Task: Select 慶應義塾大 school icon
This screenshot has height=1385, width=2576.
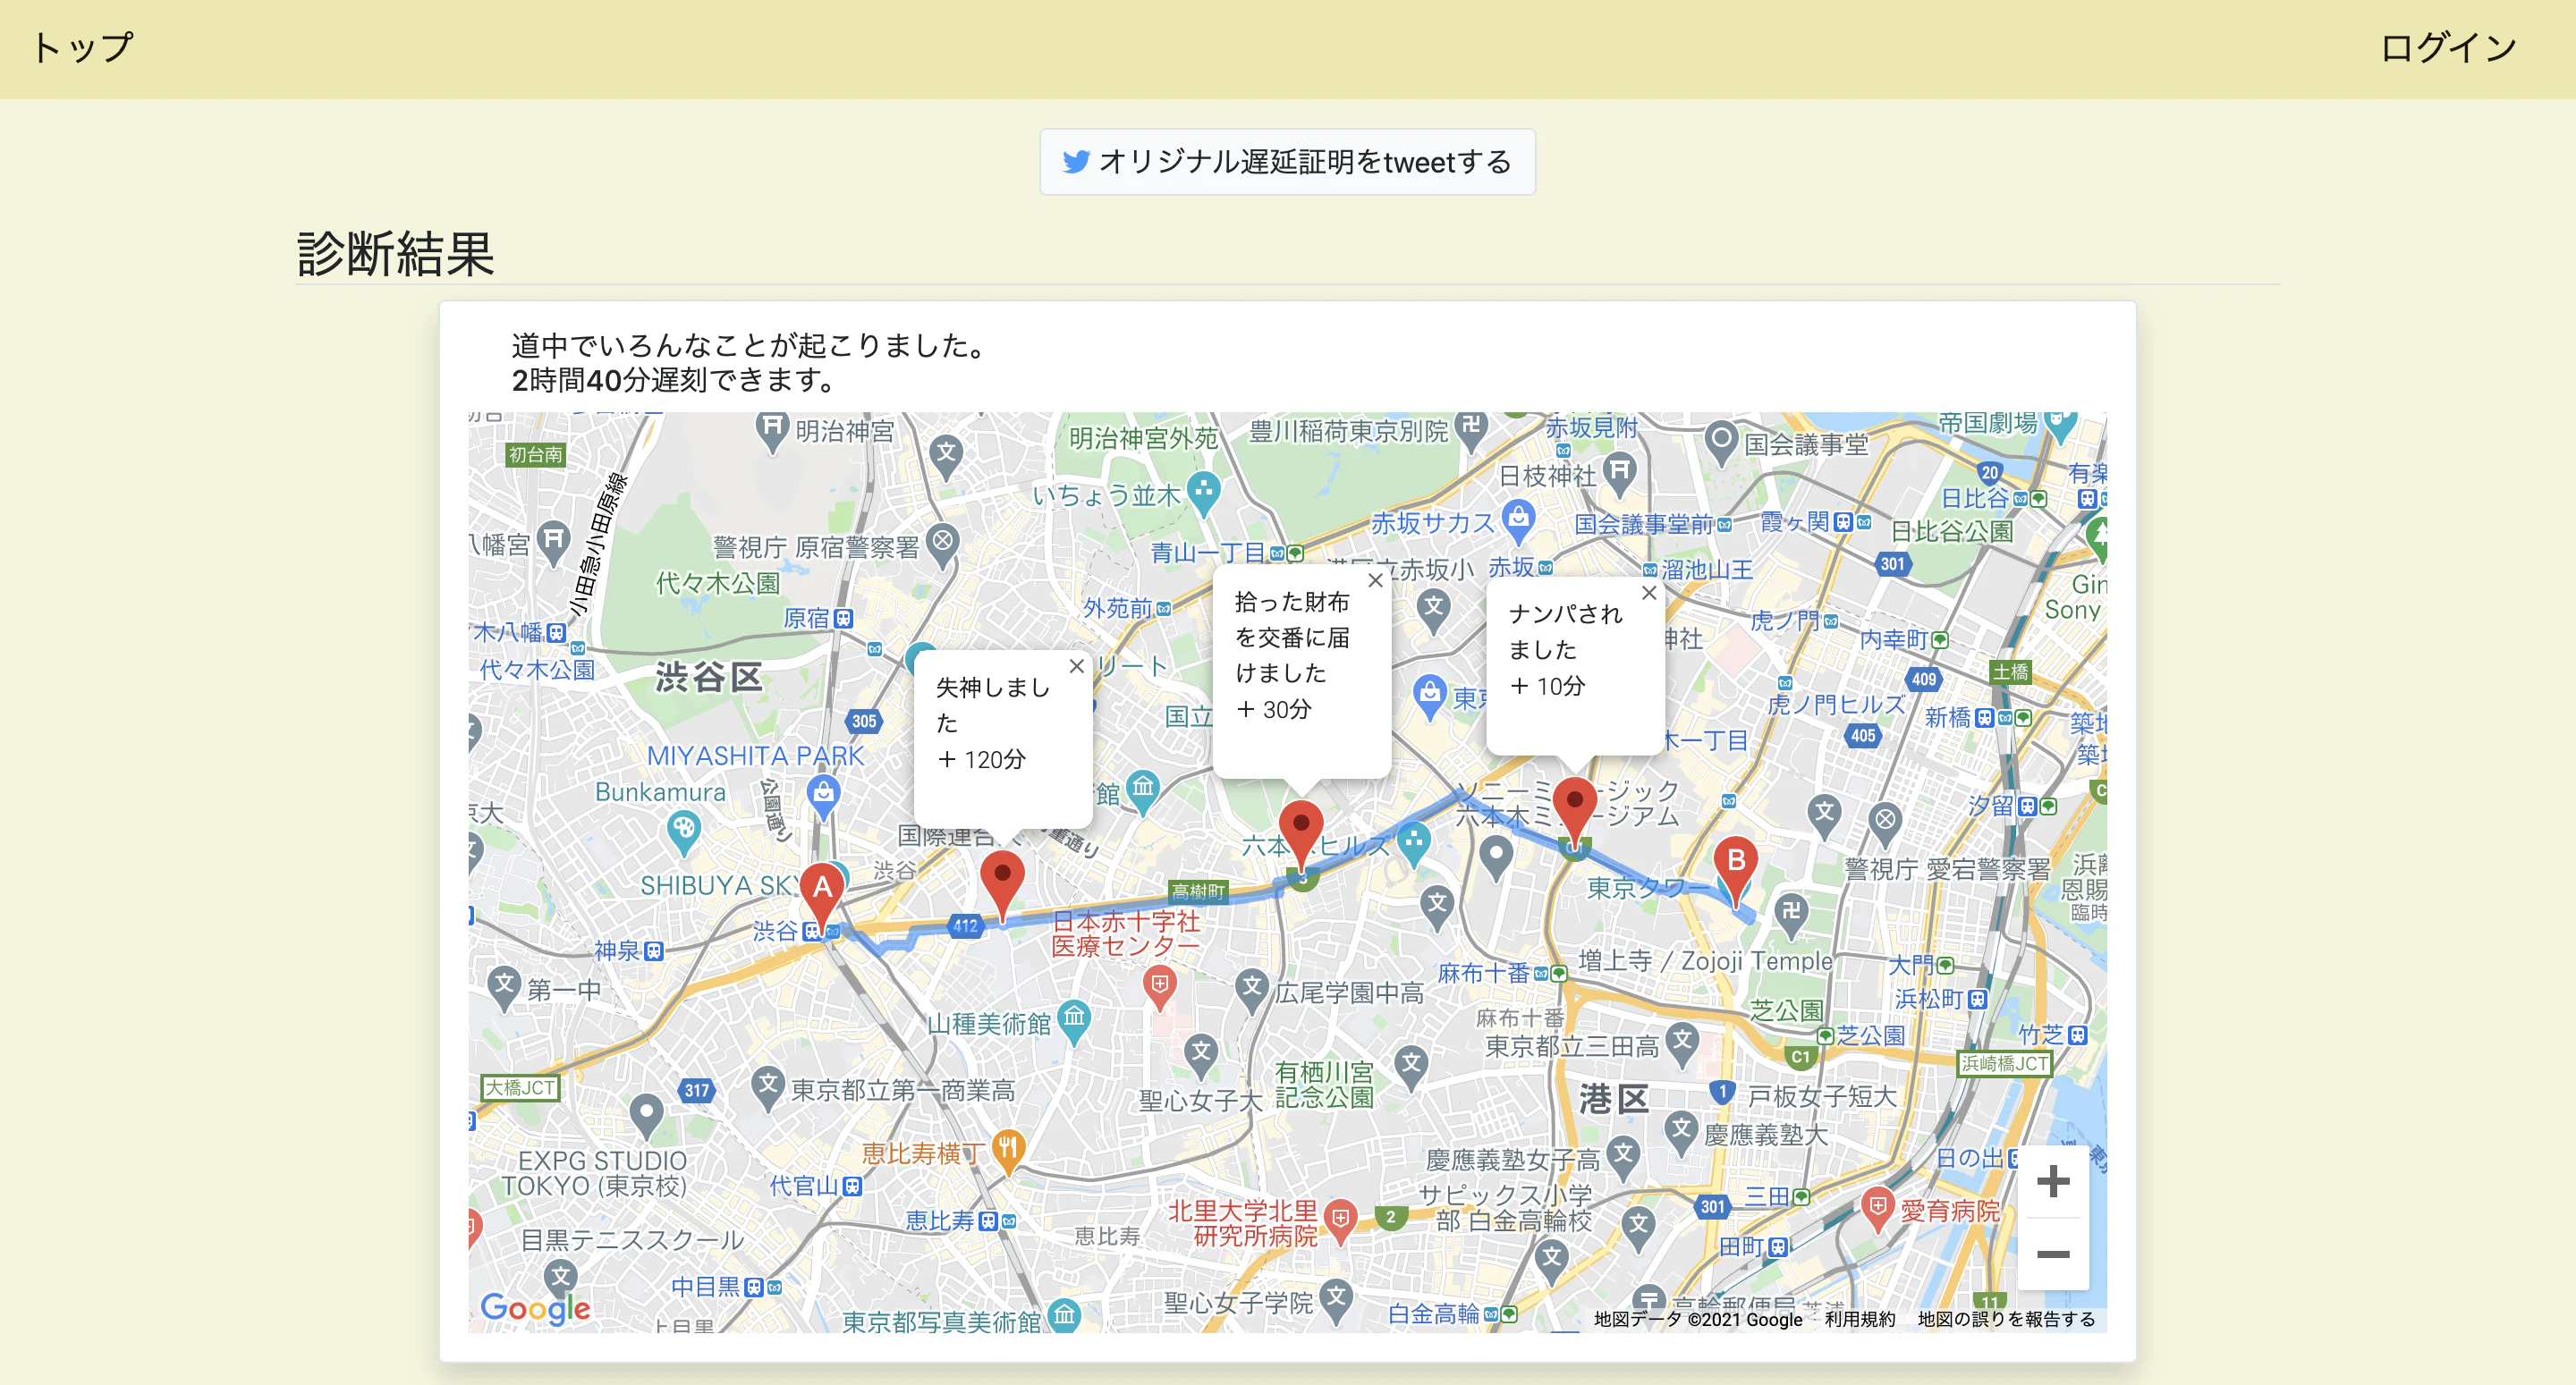Action: pos(1681,1133)
